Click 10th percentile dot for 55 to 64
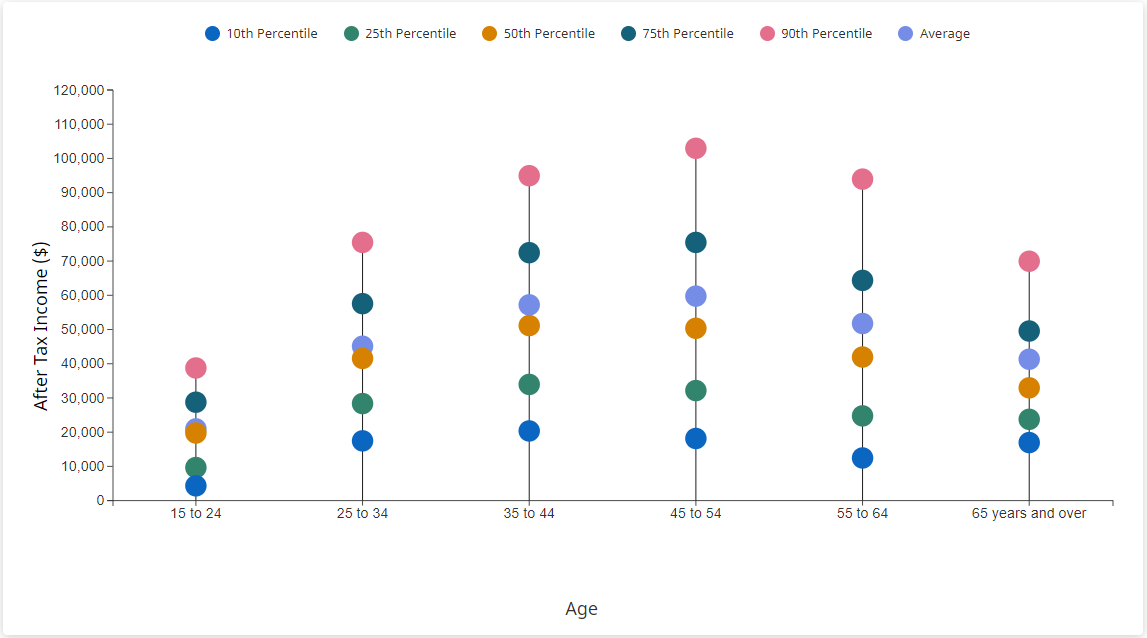This screenshot has width=1147, height=638. (x=862, y=458)
